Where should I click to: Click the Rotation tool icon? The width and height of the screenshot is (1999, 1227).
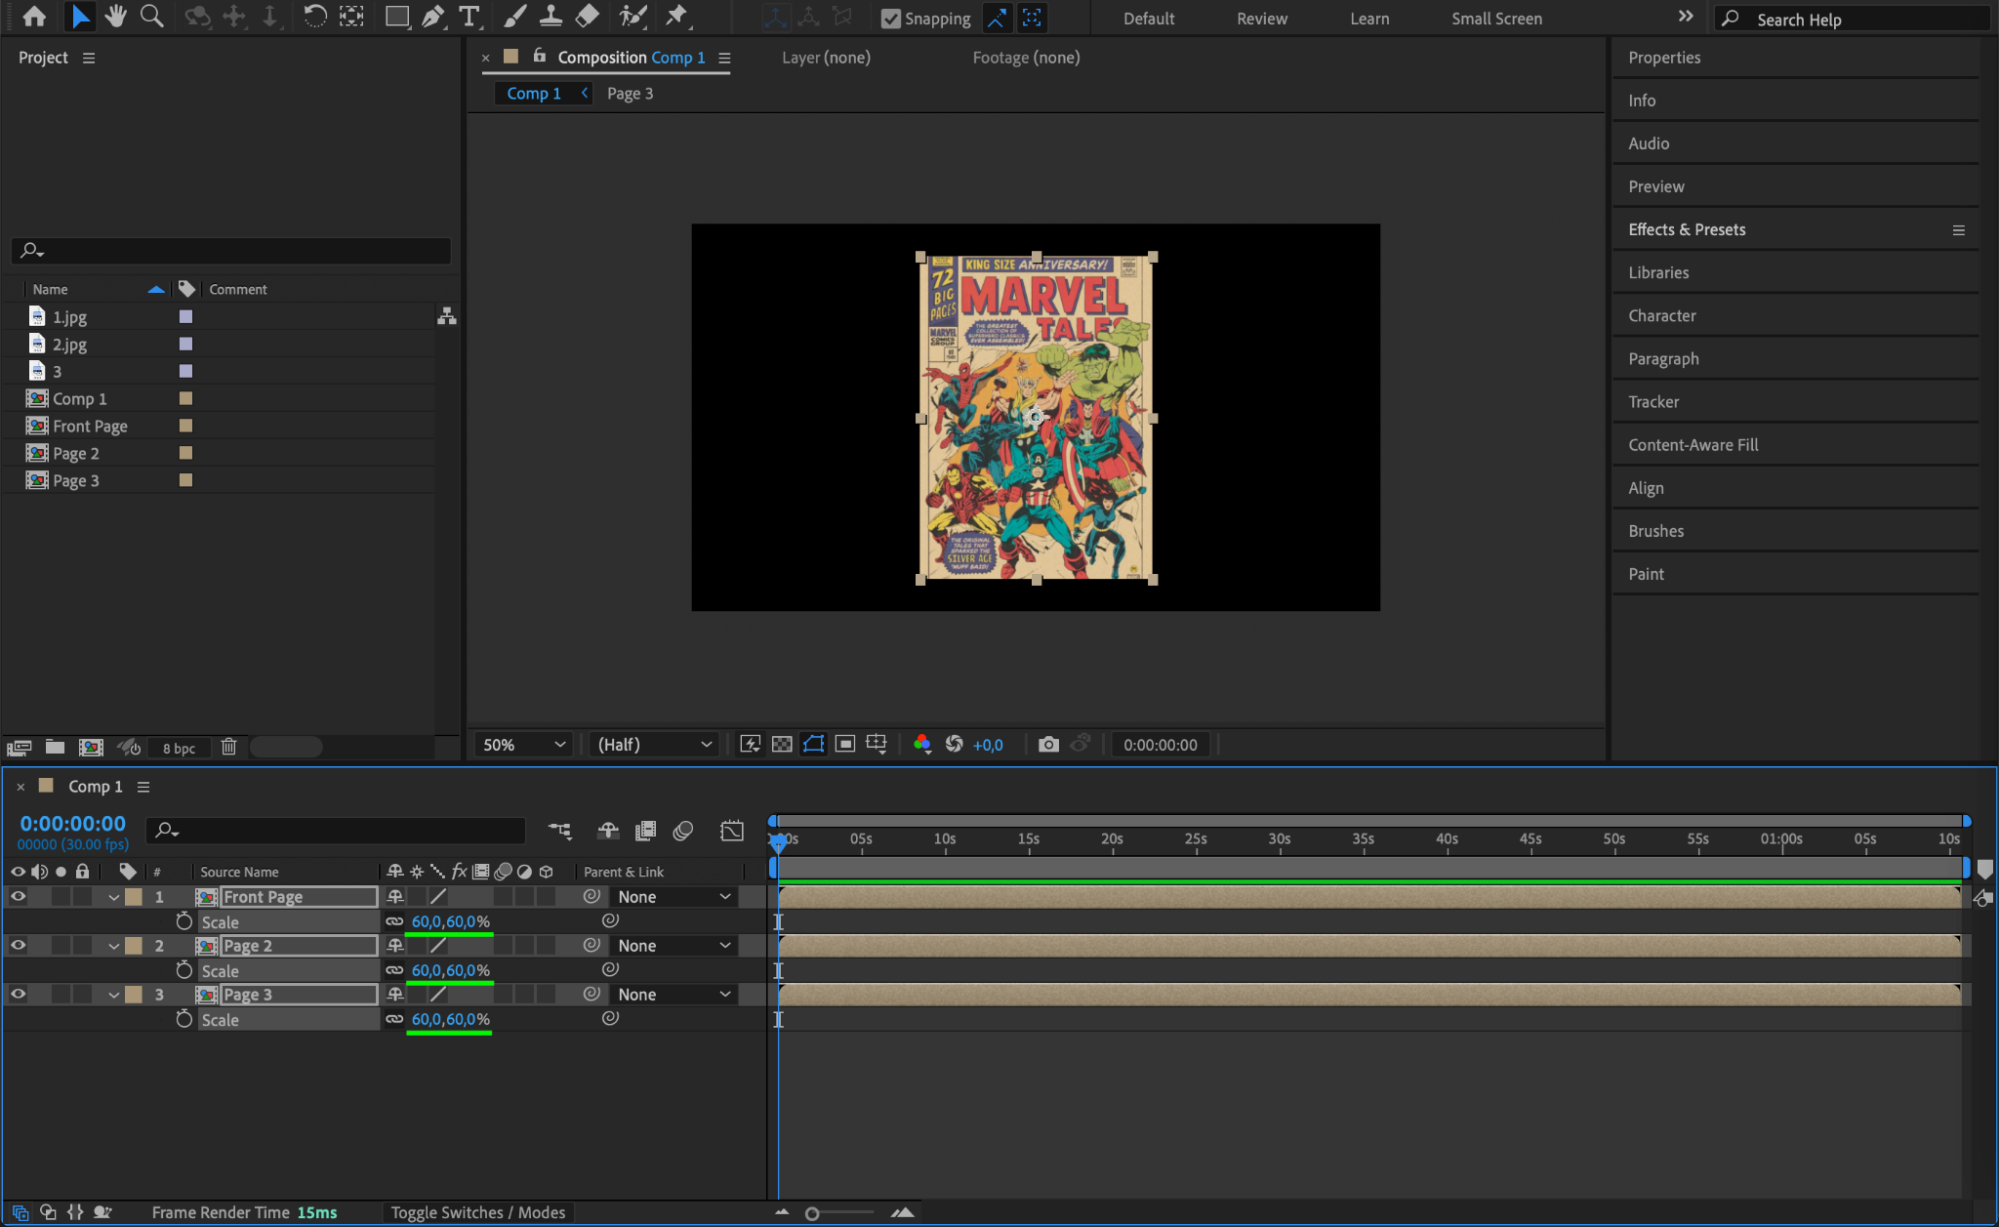[314, 16]
